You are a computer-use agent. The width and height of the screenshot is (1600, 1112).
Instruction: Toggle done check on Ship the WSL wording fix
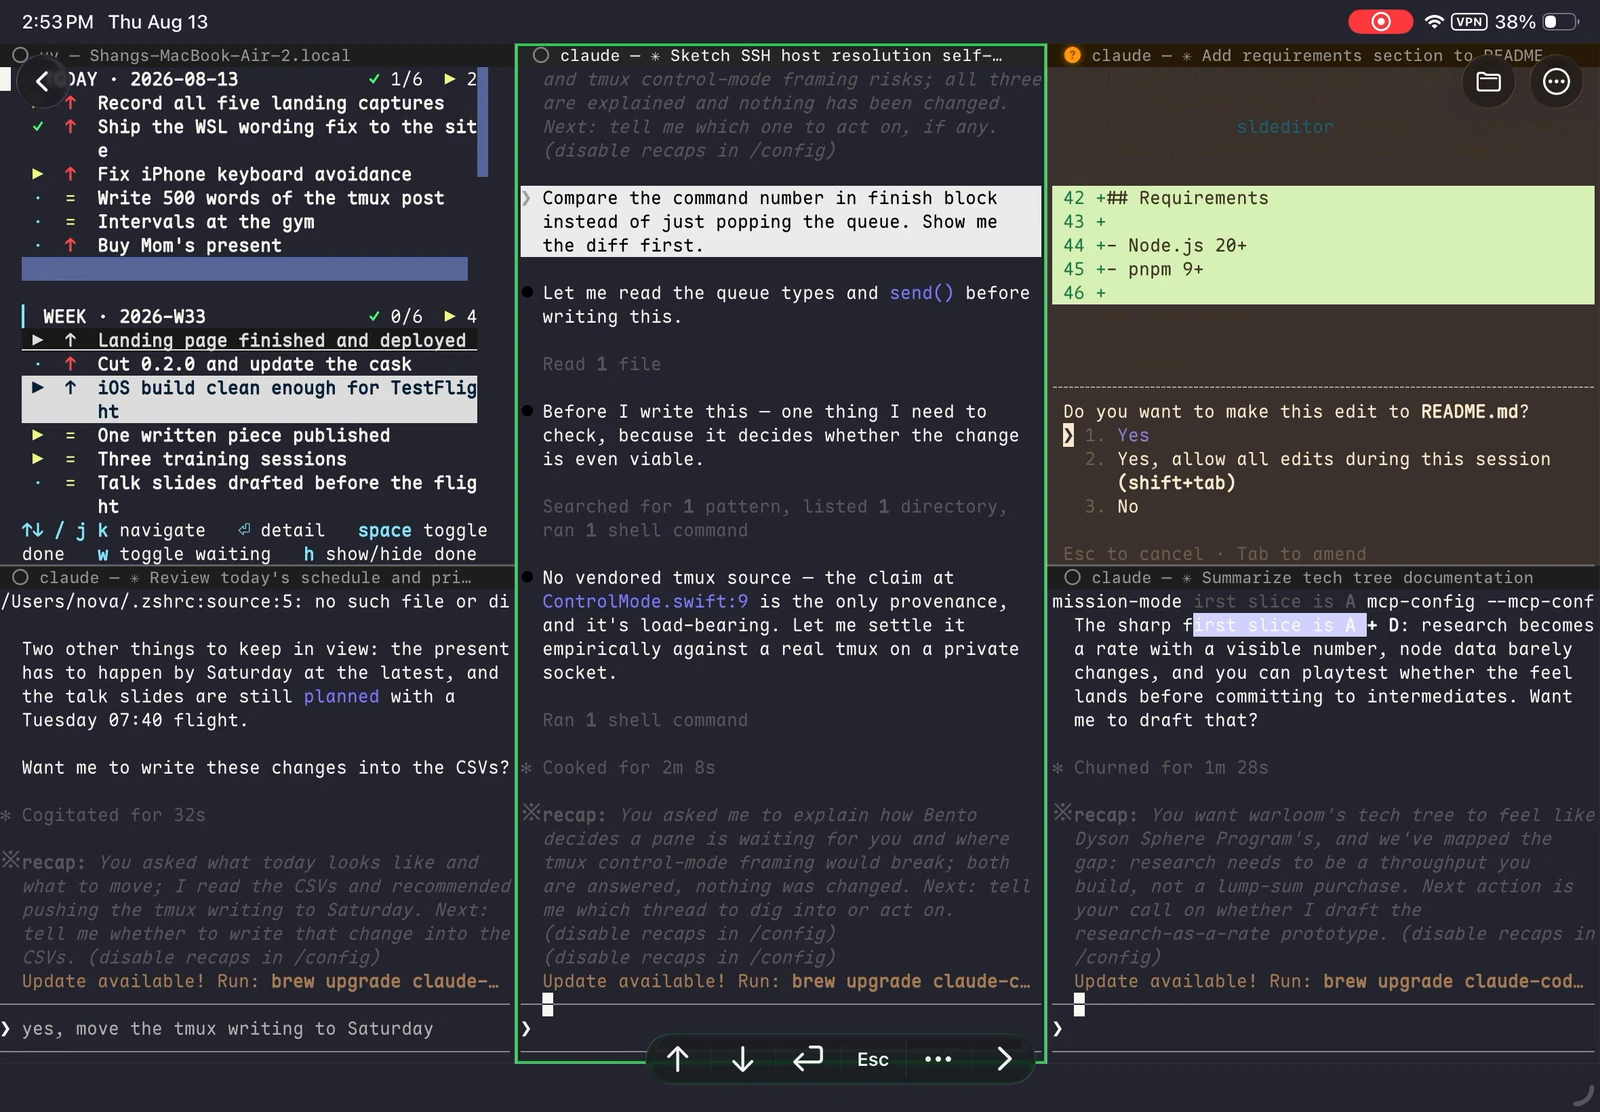click(38, 127)
